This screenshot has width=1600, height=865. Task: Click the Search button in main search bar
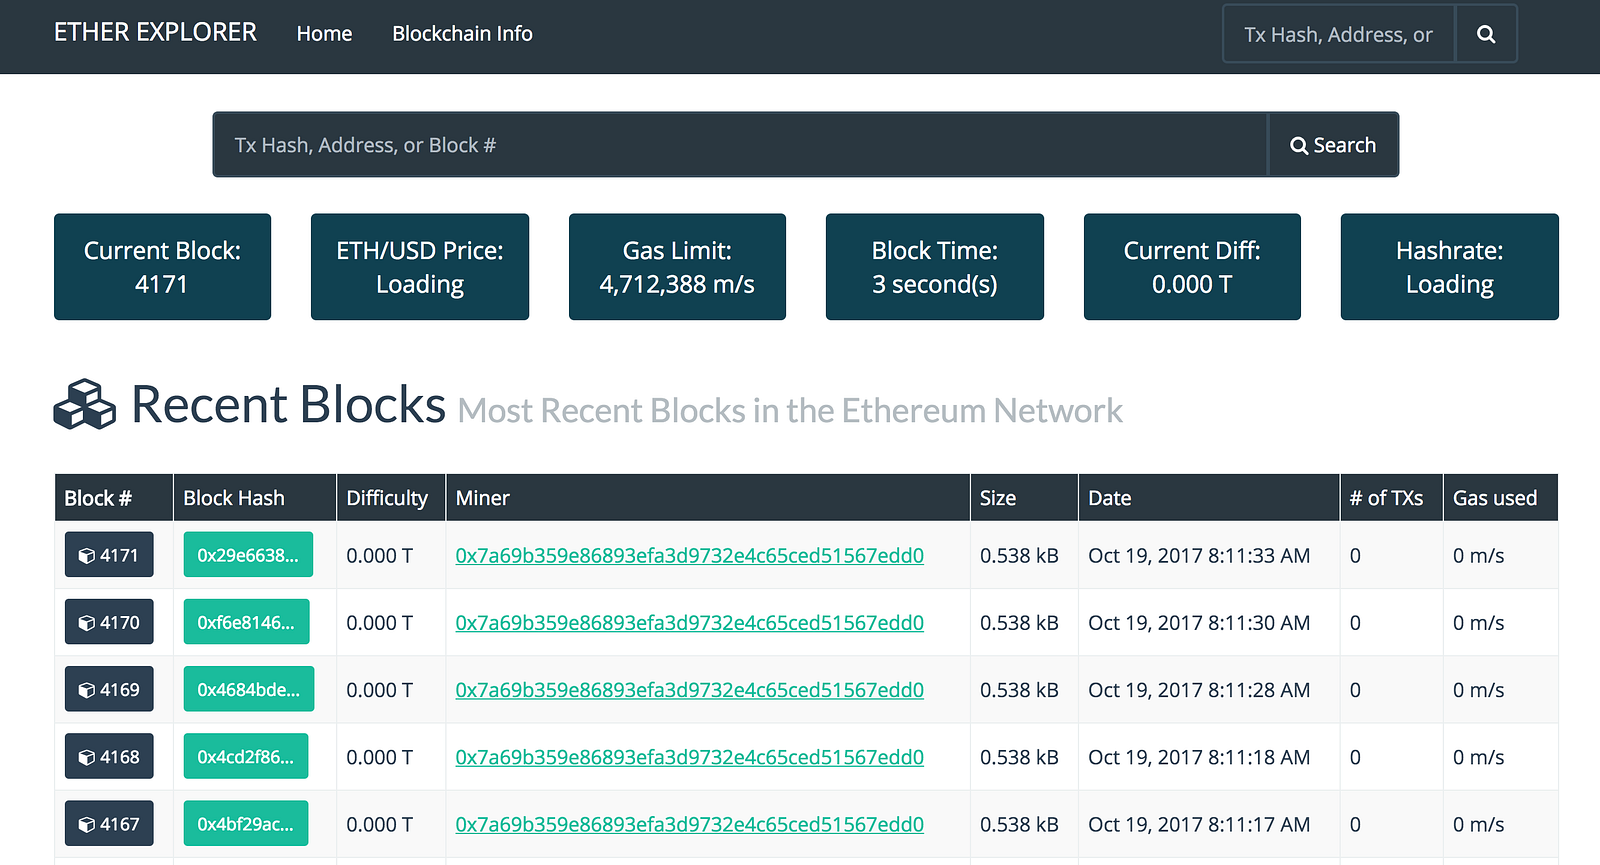coord(1333,145)
